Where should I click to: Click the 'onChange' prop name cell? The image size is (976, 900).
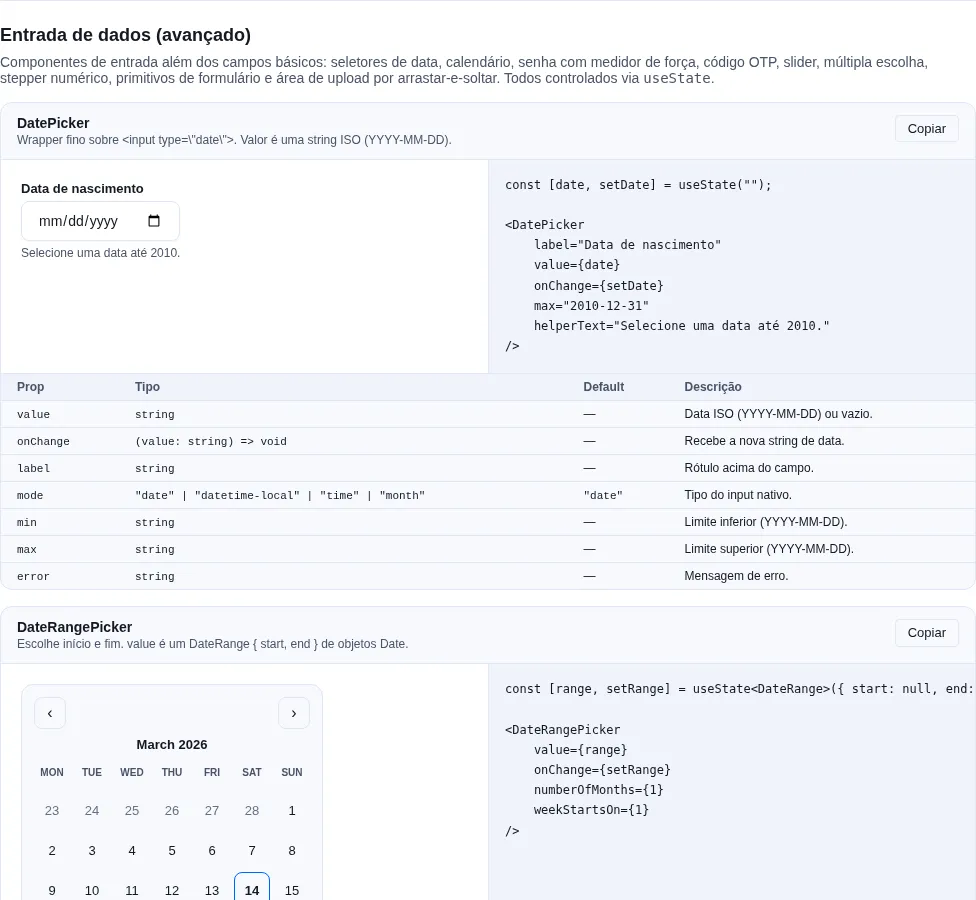tap(43, 441)
